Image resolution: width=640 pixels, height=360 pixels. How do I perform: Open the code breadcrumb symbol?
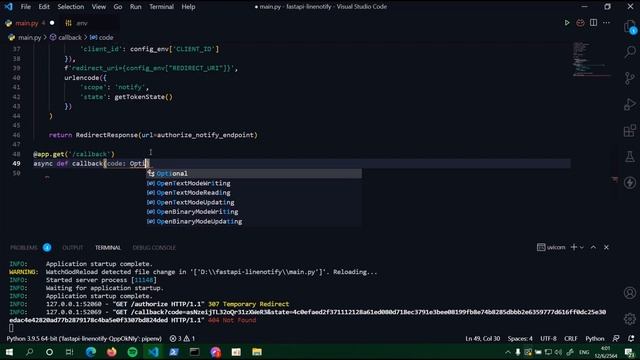[x=102, y=37]
